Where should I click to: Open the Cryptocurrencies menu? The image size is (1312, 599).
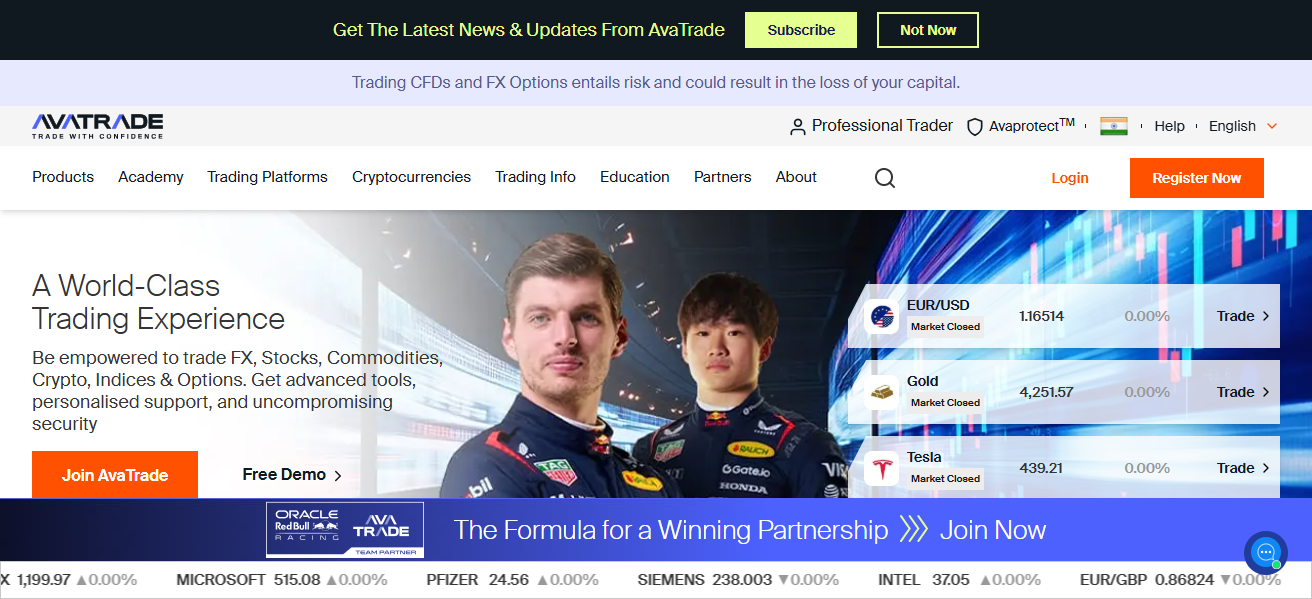point(411,177)
